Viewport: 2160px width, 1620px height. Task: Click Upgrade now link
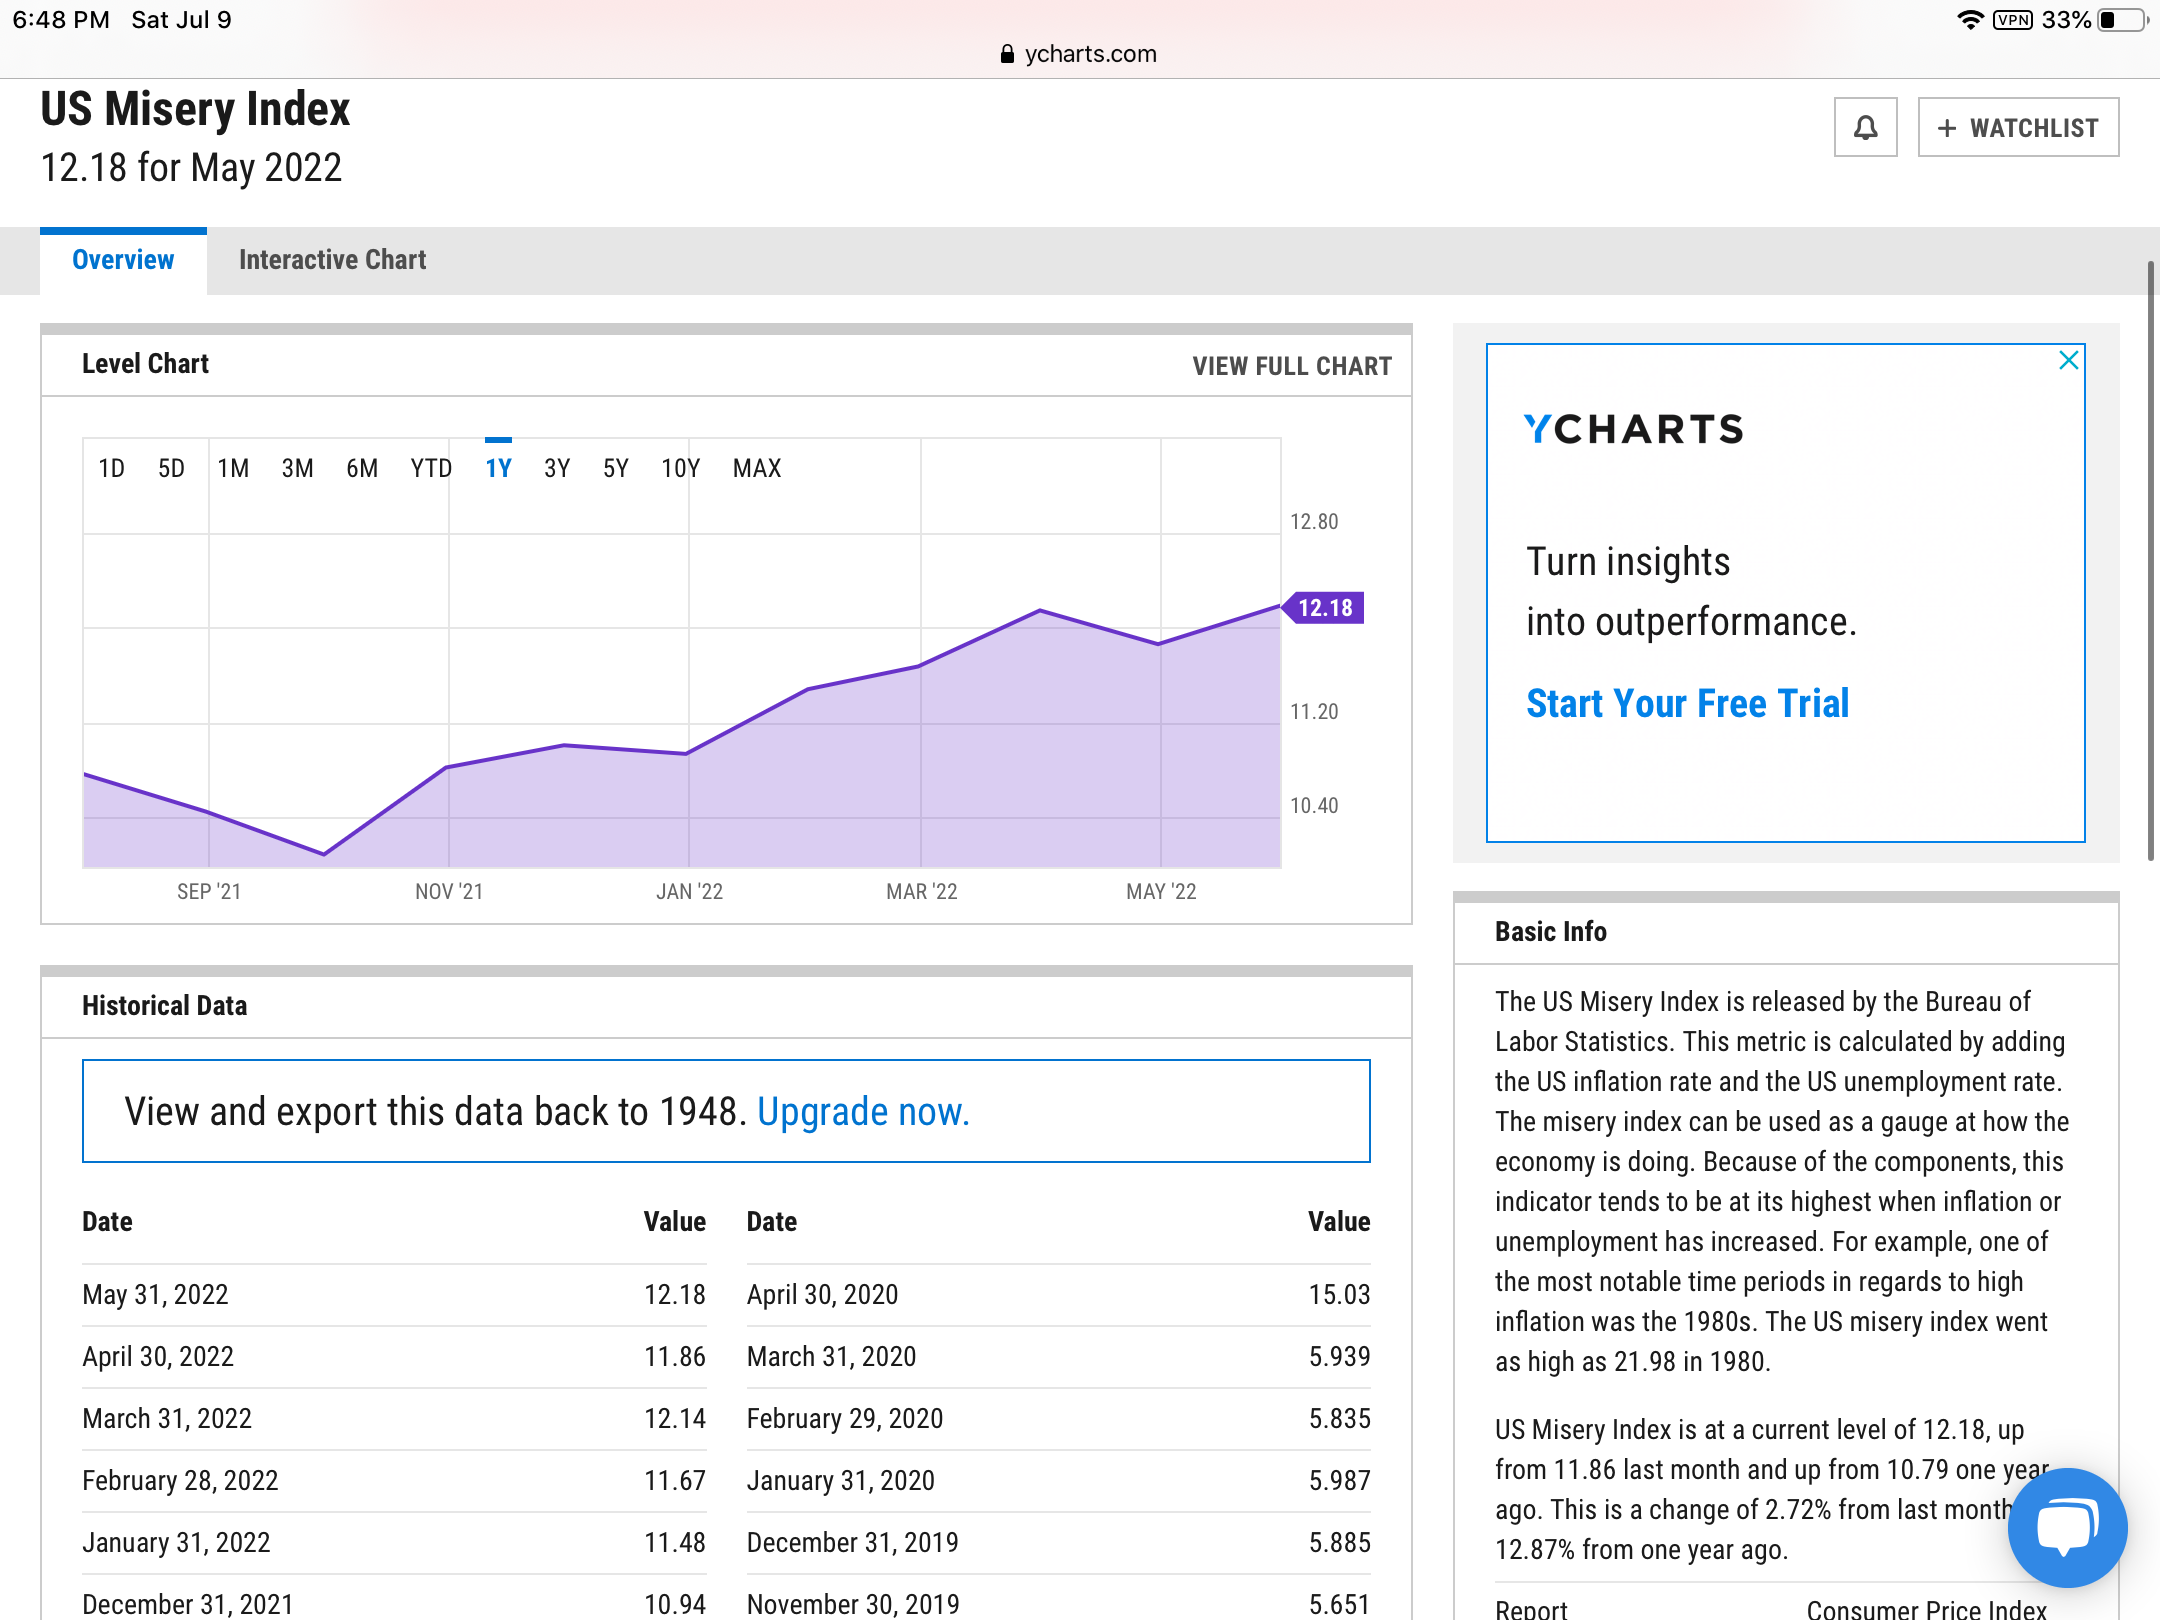pyautogui.click(x=863, y=1112)
